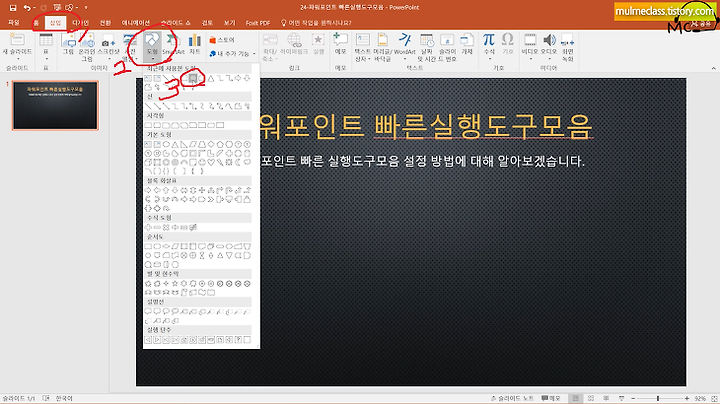Viewport: 720px width, 404px height.
Task: Select the first straight line shape
Action: click(x=148, y=107)
